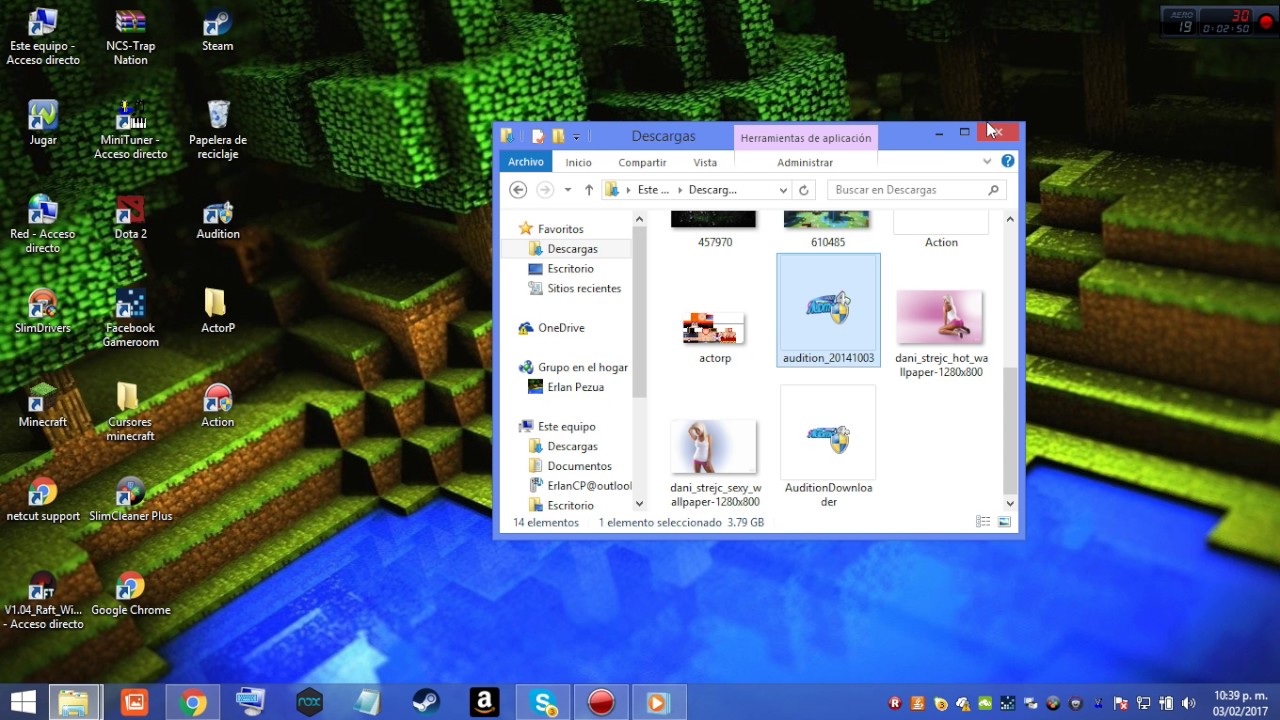Screen dimensions: 1280x720
Task: Switch to the Inicio ribbon tab
Action: pos(578,162)
